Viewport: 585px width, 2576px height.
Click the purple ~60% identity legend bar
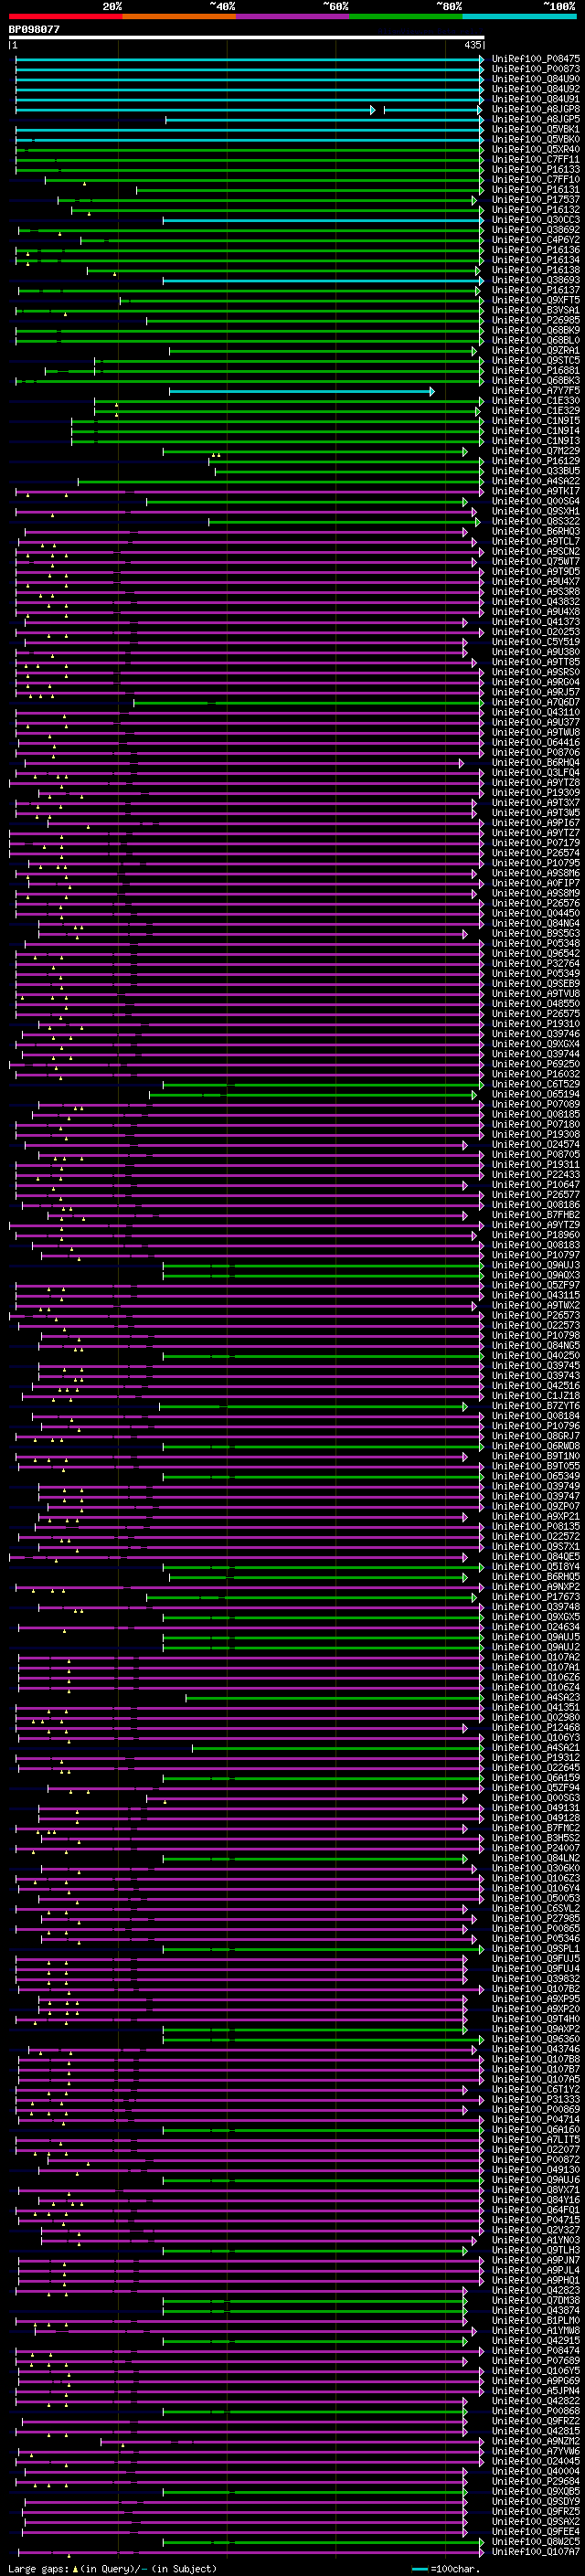pyautogui.click(x=293, y=16)
